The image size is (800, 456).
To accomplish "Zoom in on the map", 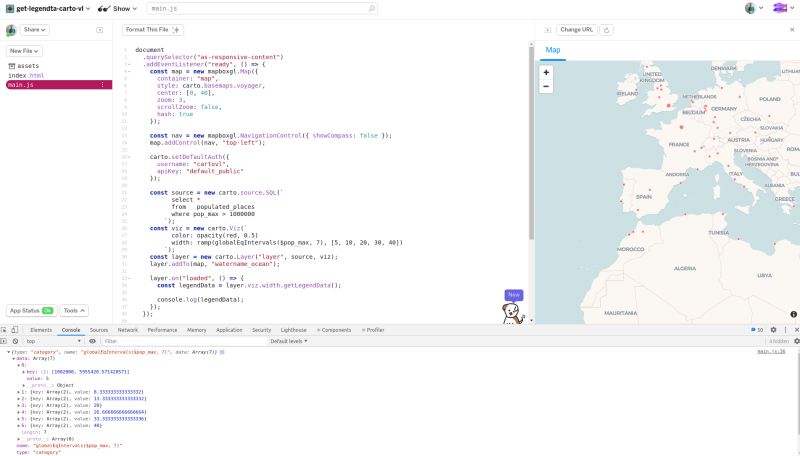I will pos(546,72).
